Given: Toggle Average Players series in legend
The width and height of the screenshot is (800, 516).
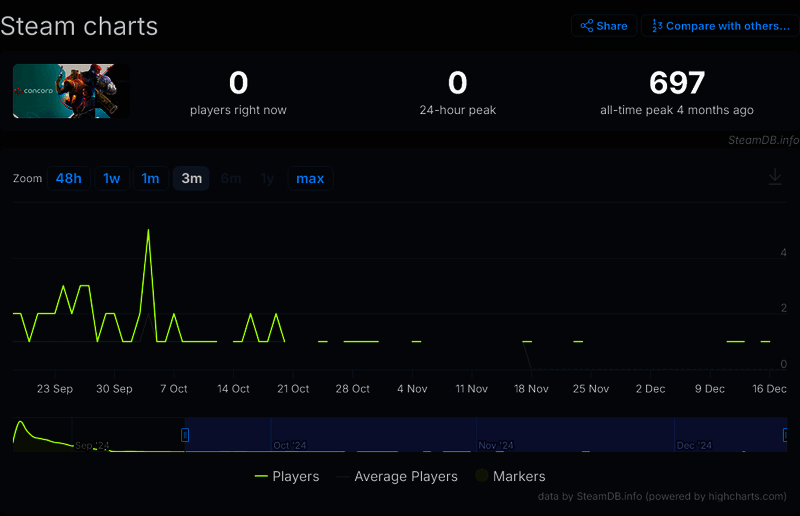Looking at the screenshot, I should pyautogui.click(x=405, y=476).
